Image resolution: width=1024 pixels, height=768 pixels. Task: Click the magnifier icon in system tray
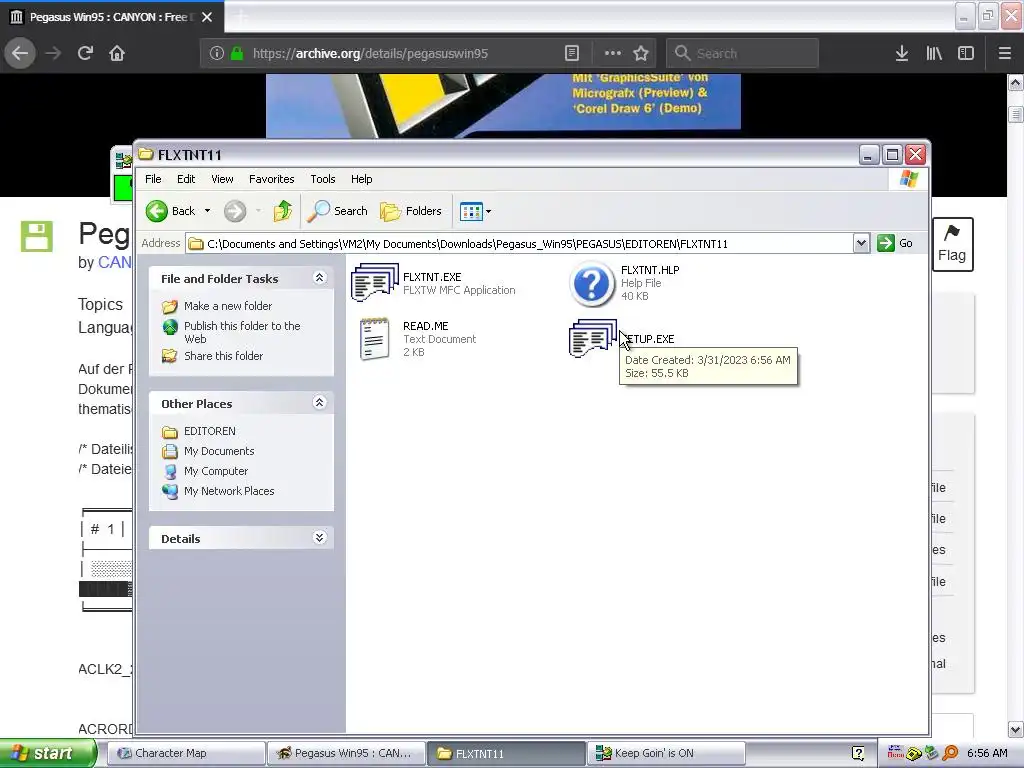(x=950, y=753)
